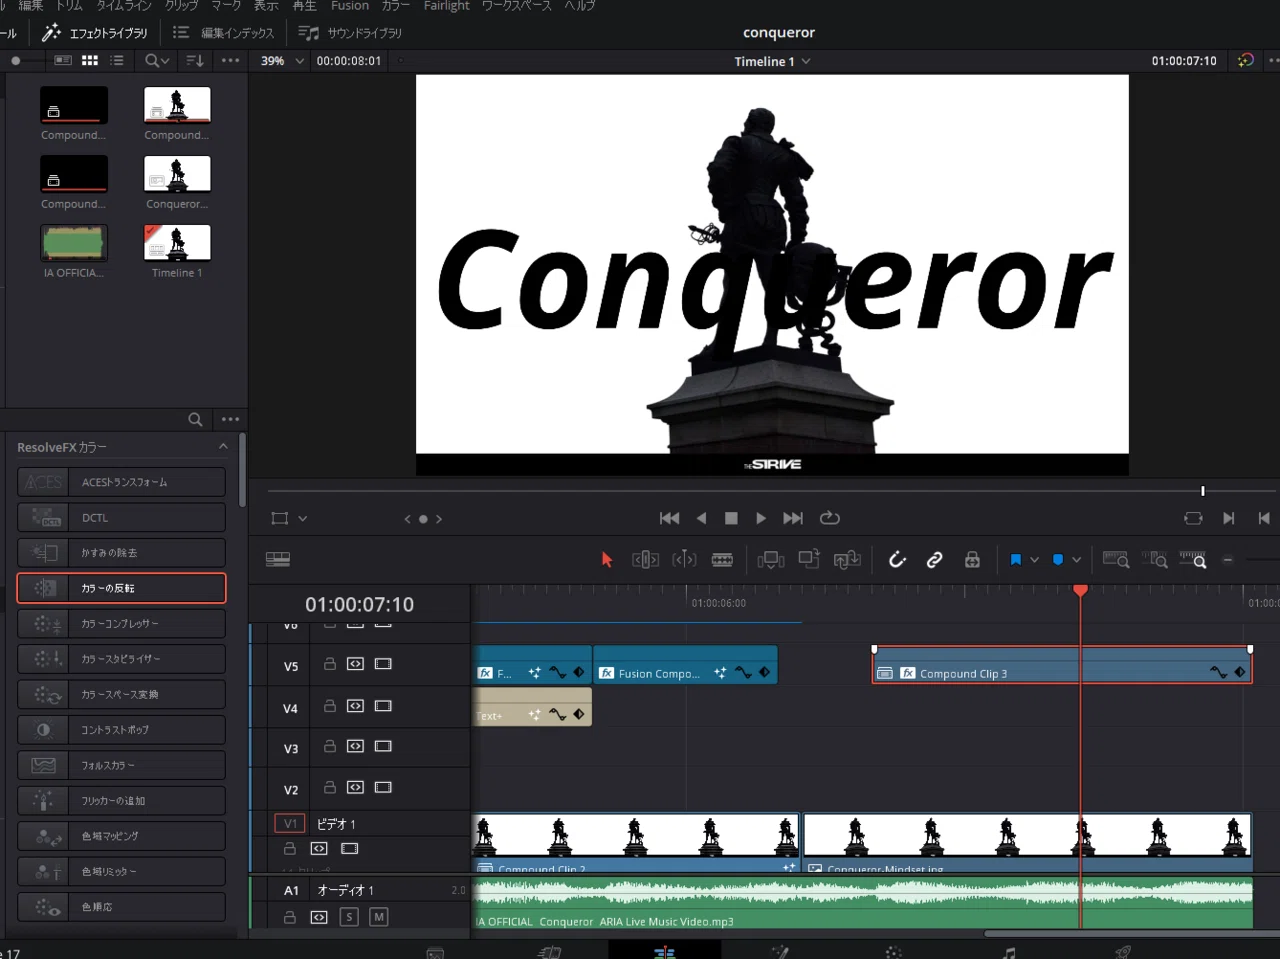Open timeline view options icon
Viewport: 1280px width, 959px height.
[278, 560]
